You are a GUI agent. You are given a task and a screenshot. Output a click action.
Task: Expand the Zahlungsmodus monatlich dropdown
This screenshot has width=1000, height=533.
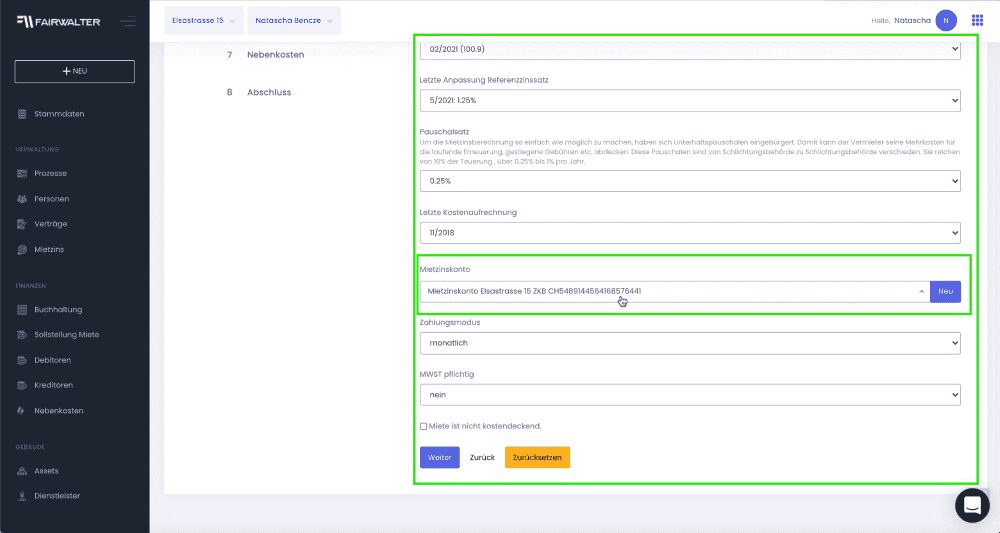coord(689,343)
